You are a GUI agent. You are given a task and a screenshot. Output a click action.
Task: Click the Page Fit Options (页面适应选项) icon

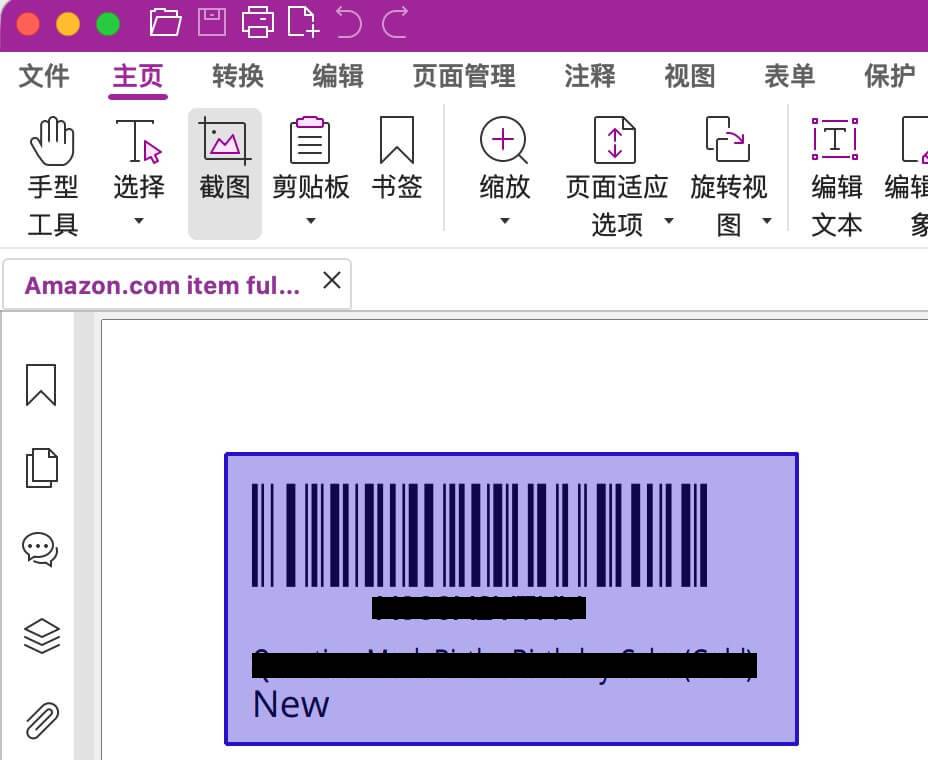pos(615,141)
